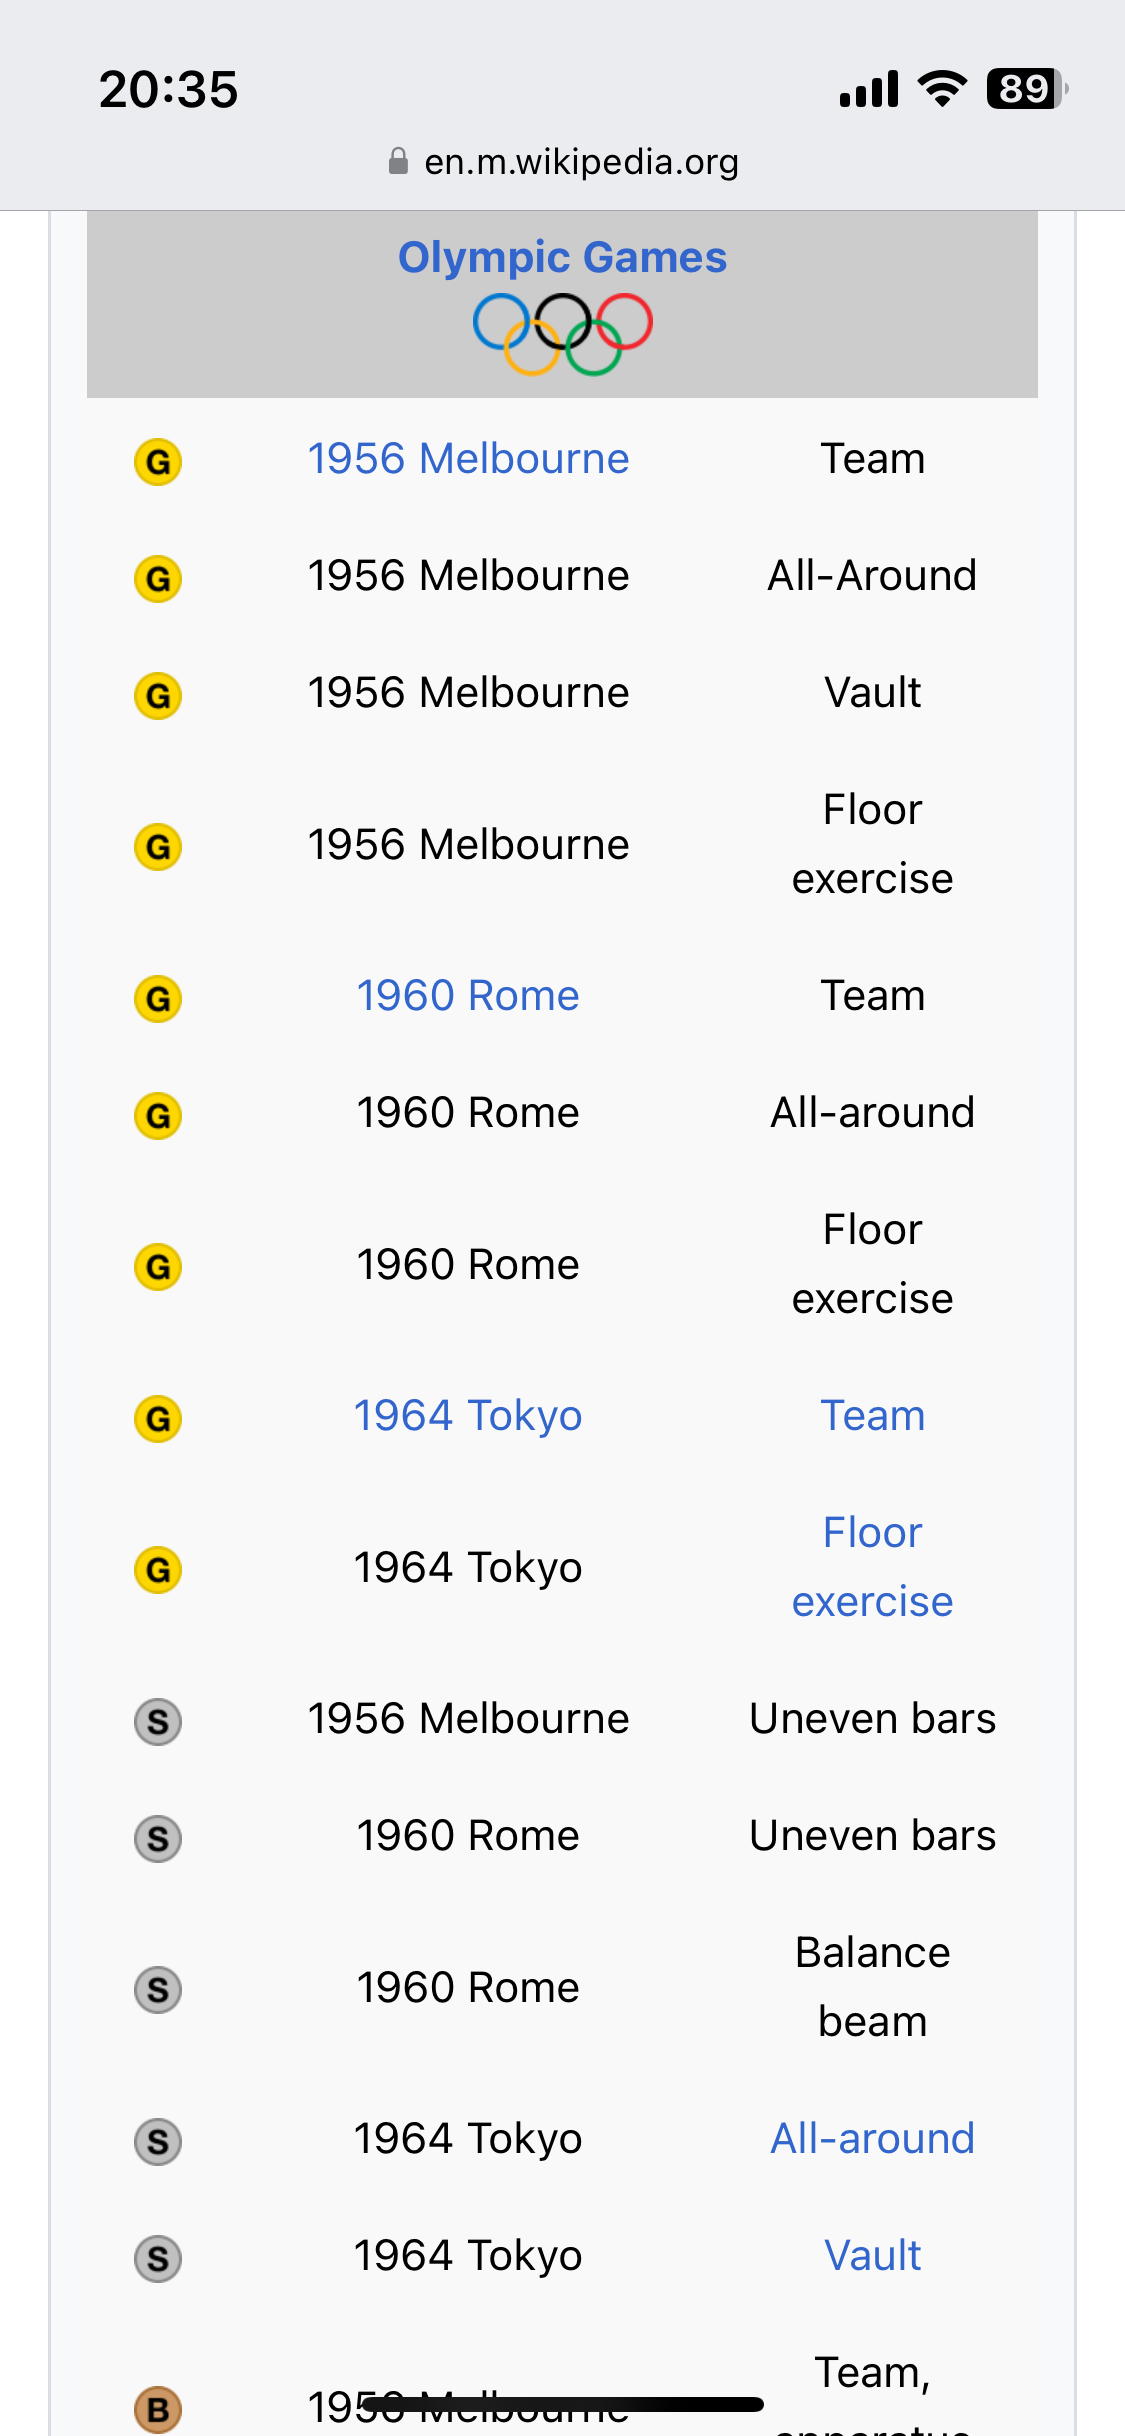
Task: Follow the blue Floor exercise link
Action: pyautogui.click(x=873, y=1567)
